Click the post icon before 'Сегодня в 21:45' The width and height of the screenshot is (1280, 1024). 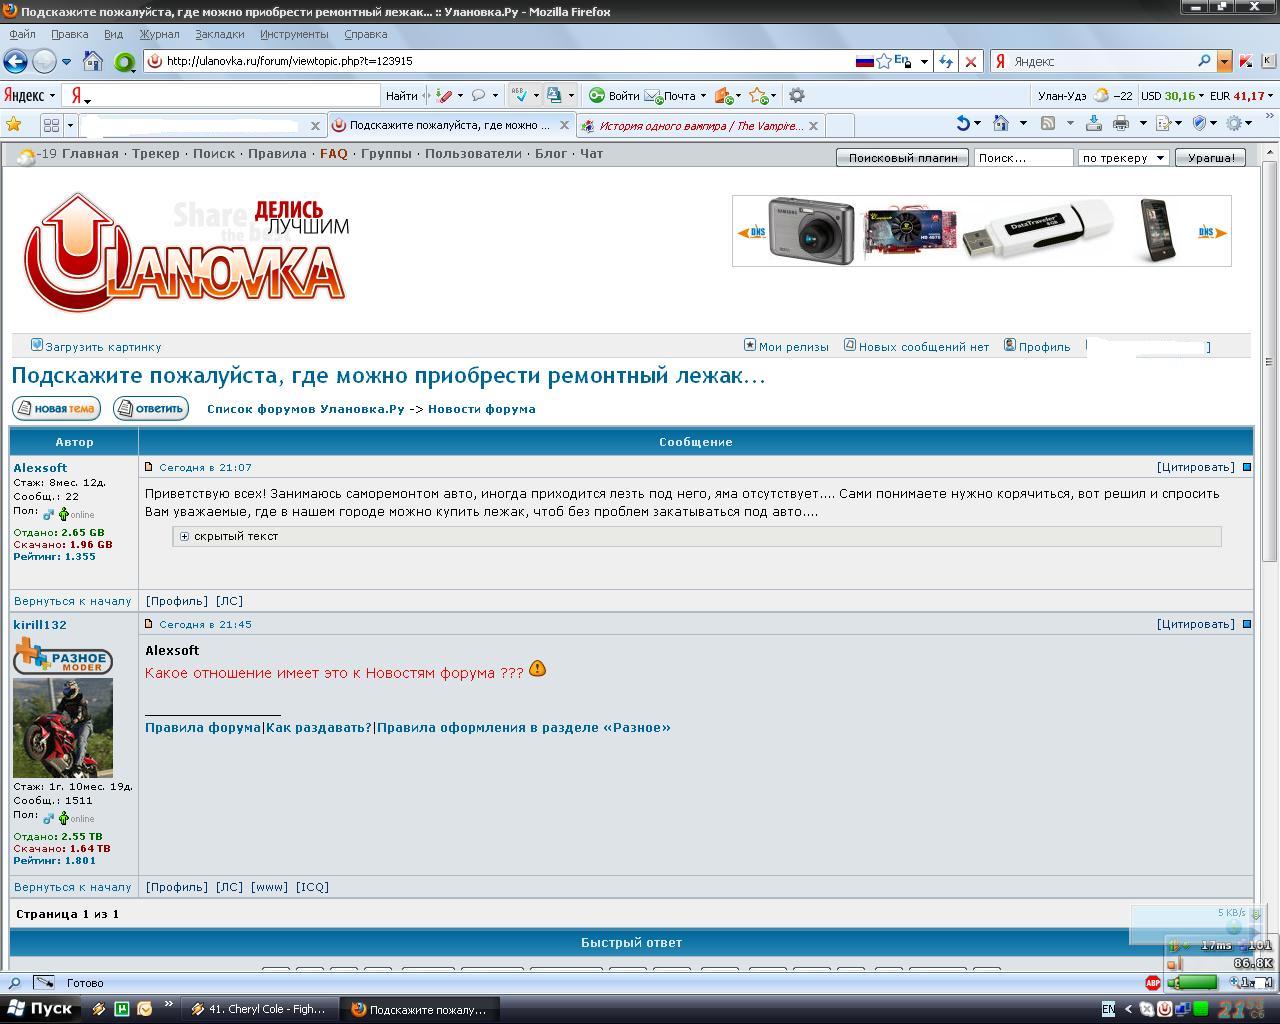149,624
